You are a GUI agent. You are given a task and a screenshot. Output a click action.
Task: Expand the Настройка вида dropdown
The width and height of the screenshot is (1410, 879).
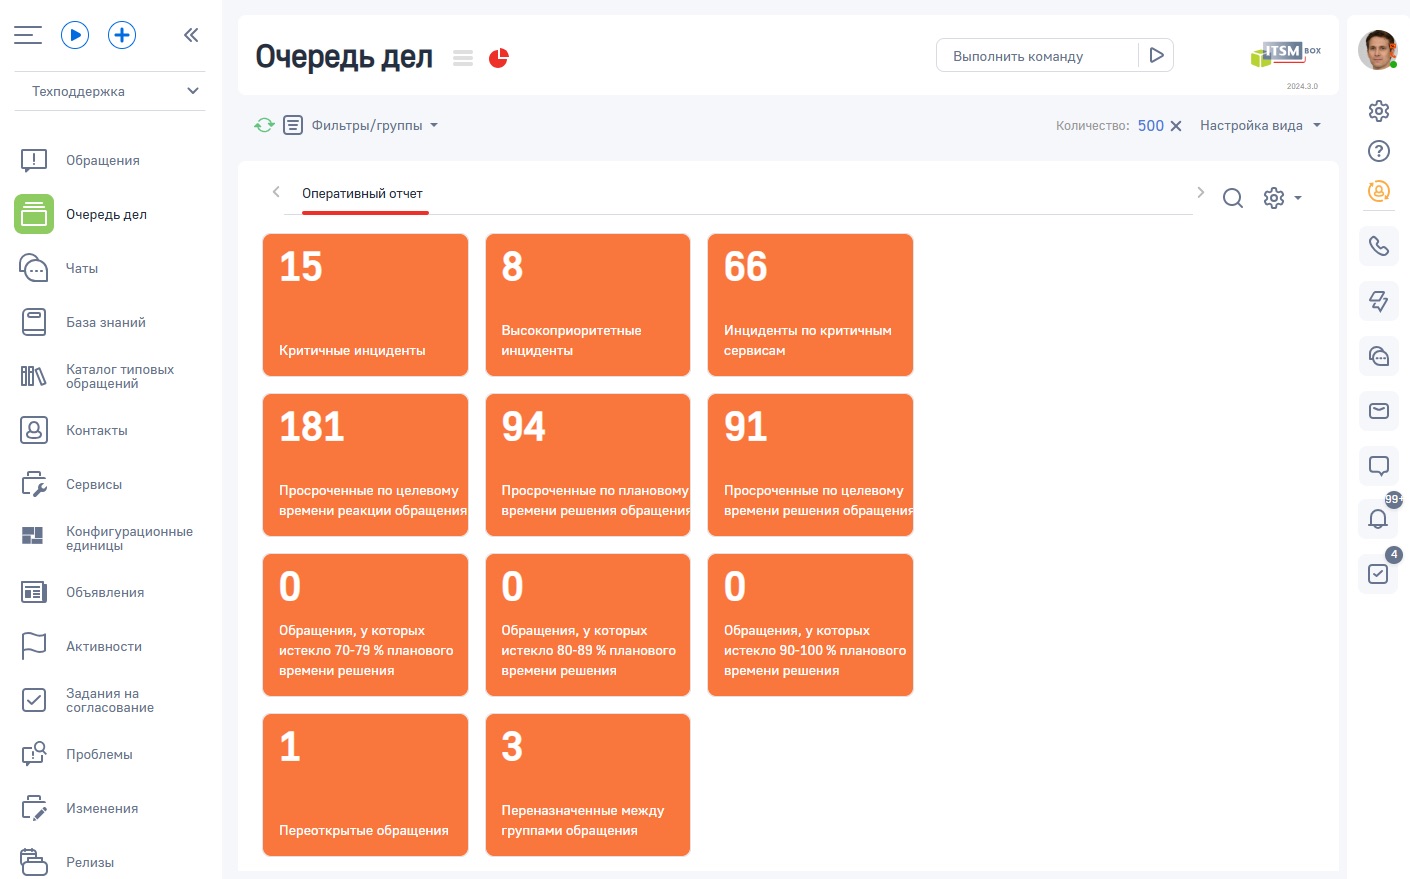click(x=1261, y=125)
